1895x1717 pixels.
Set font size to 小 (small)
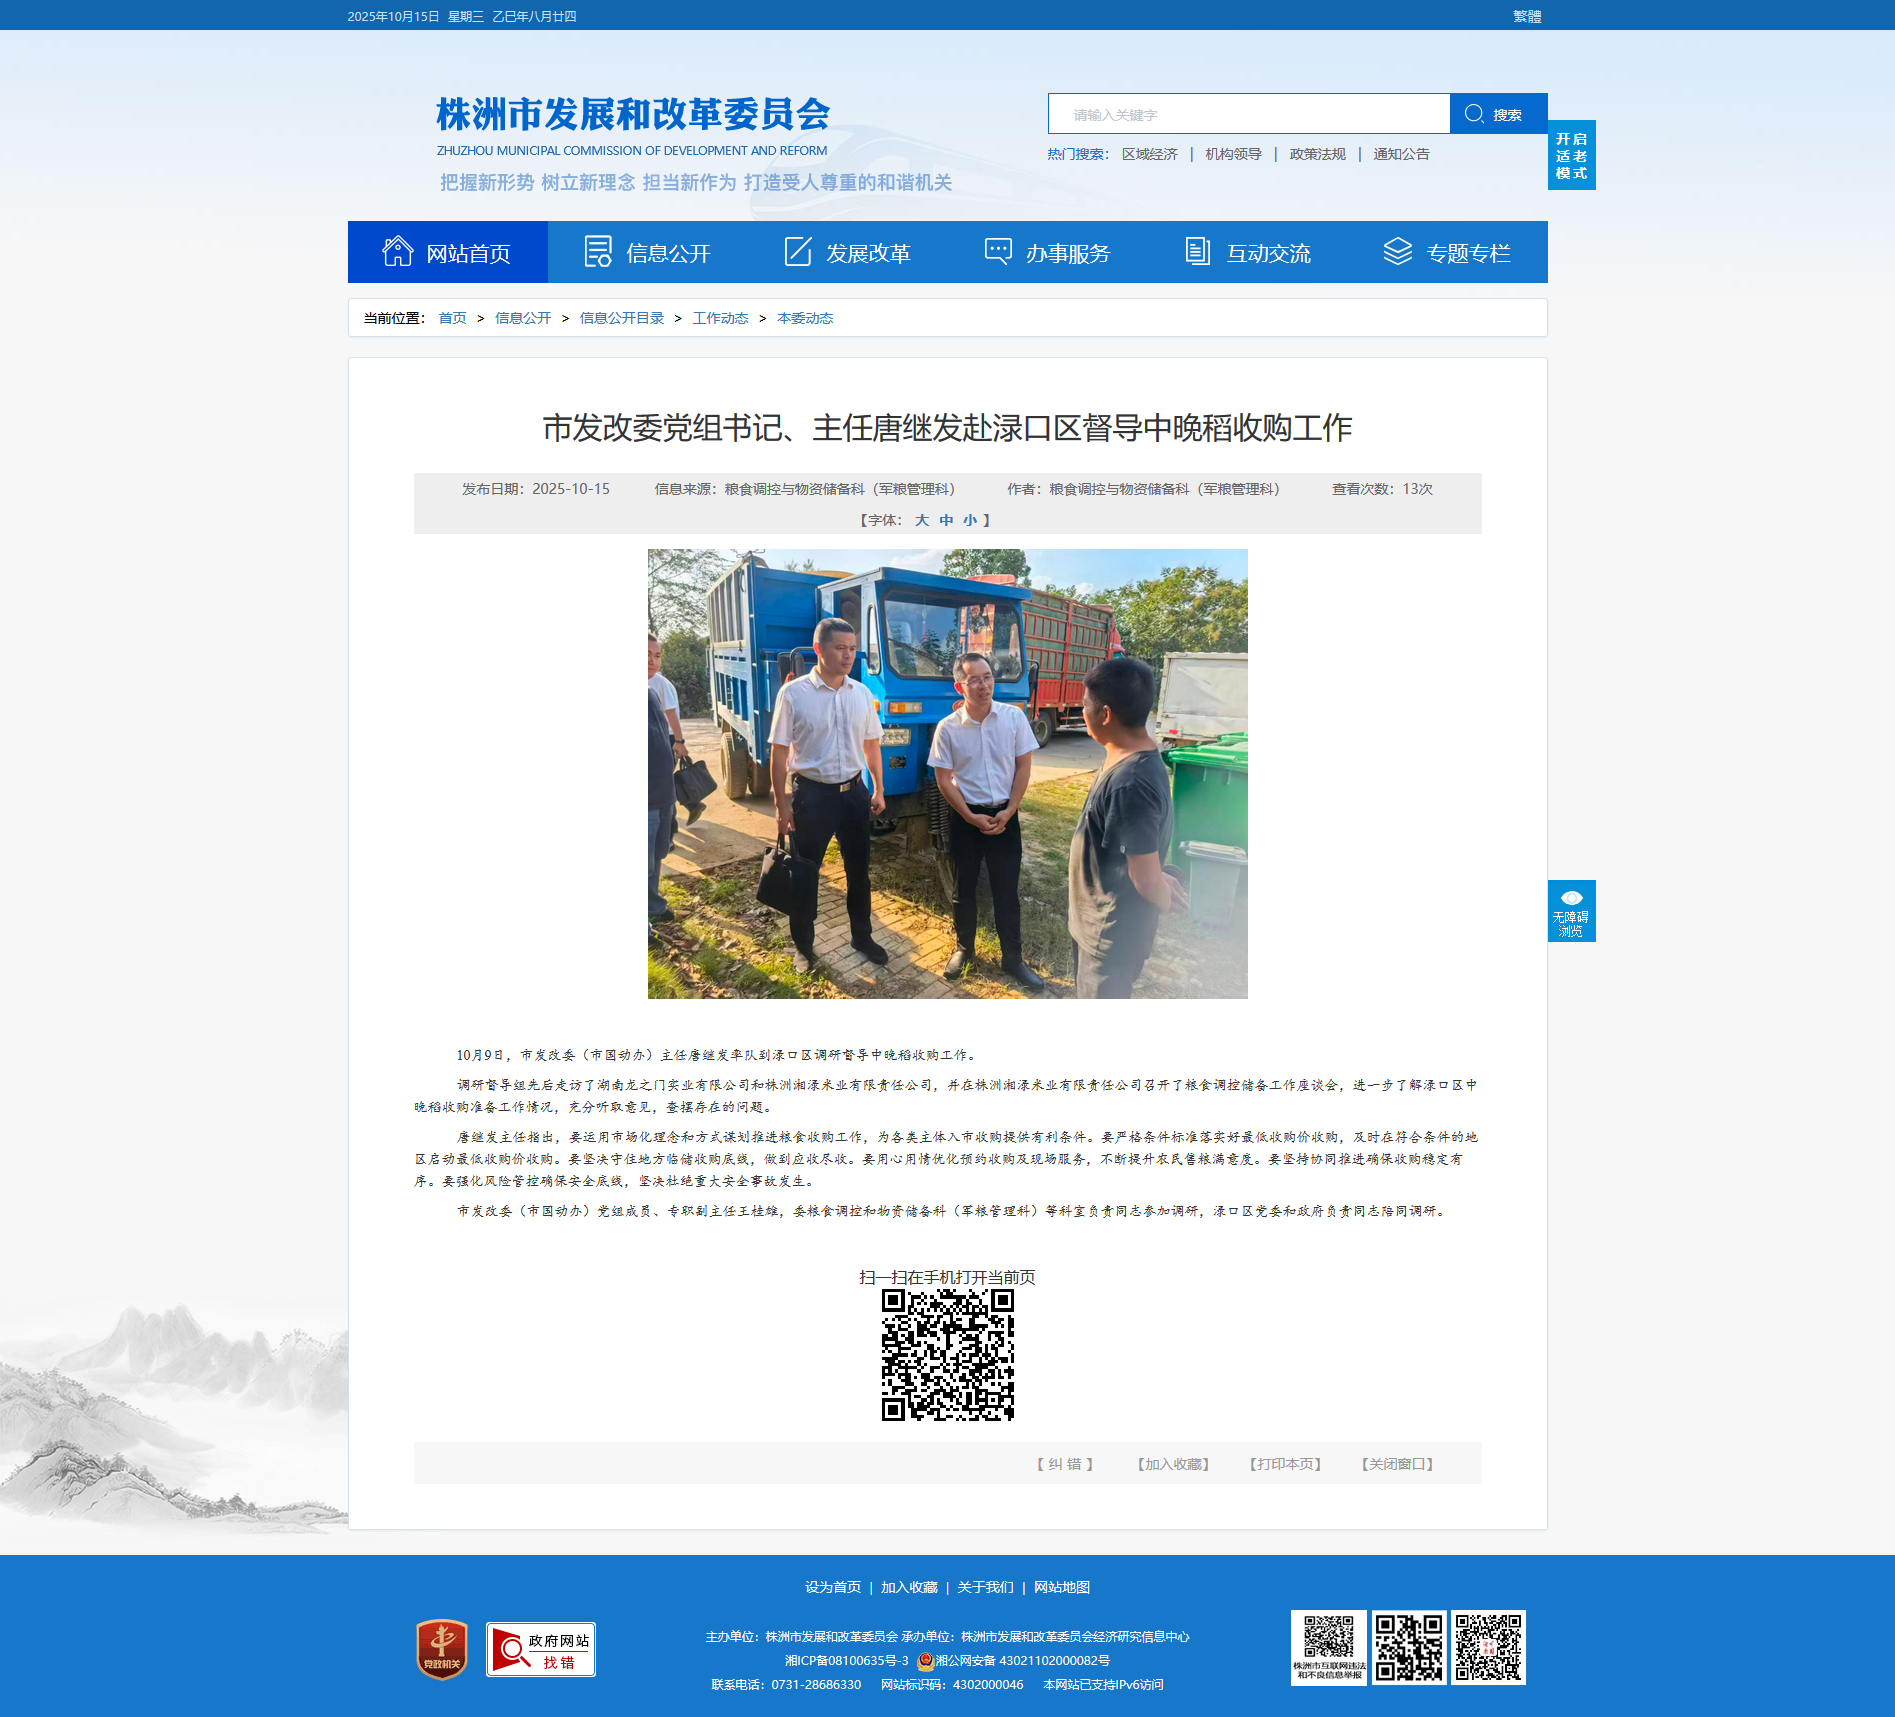click(x=969, y=520)
